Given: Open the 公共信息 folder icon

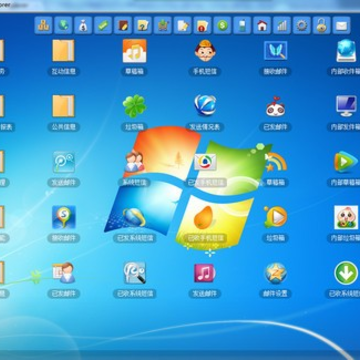Looking at the screenshot, I should 63,106.
